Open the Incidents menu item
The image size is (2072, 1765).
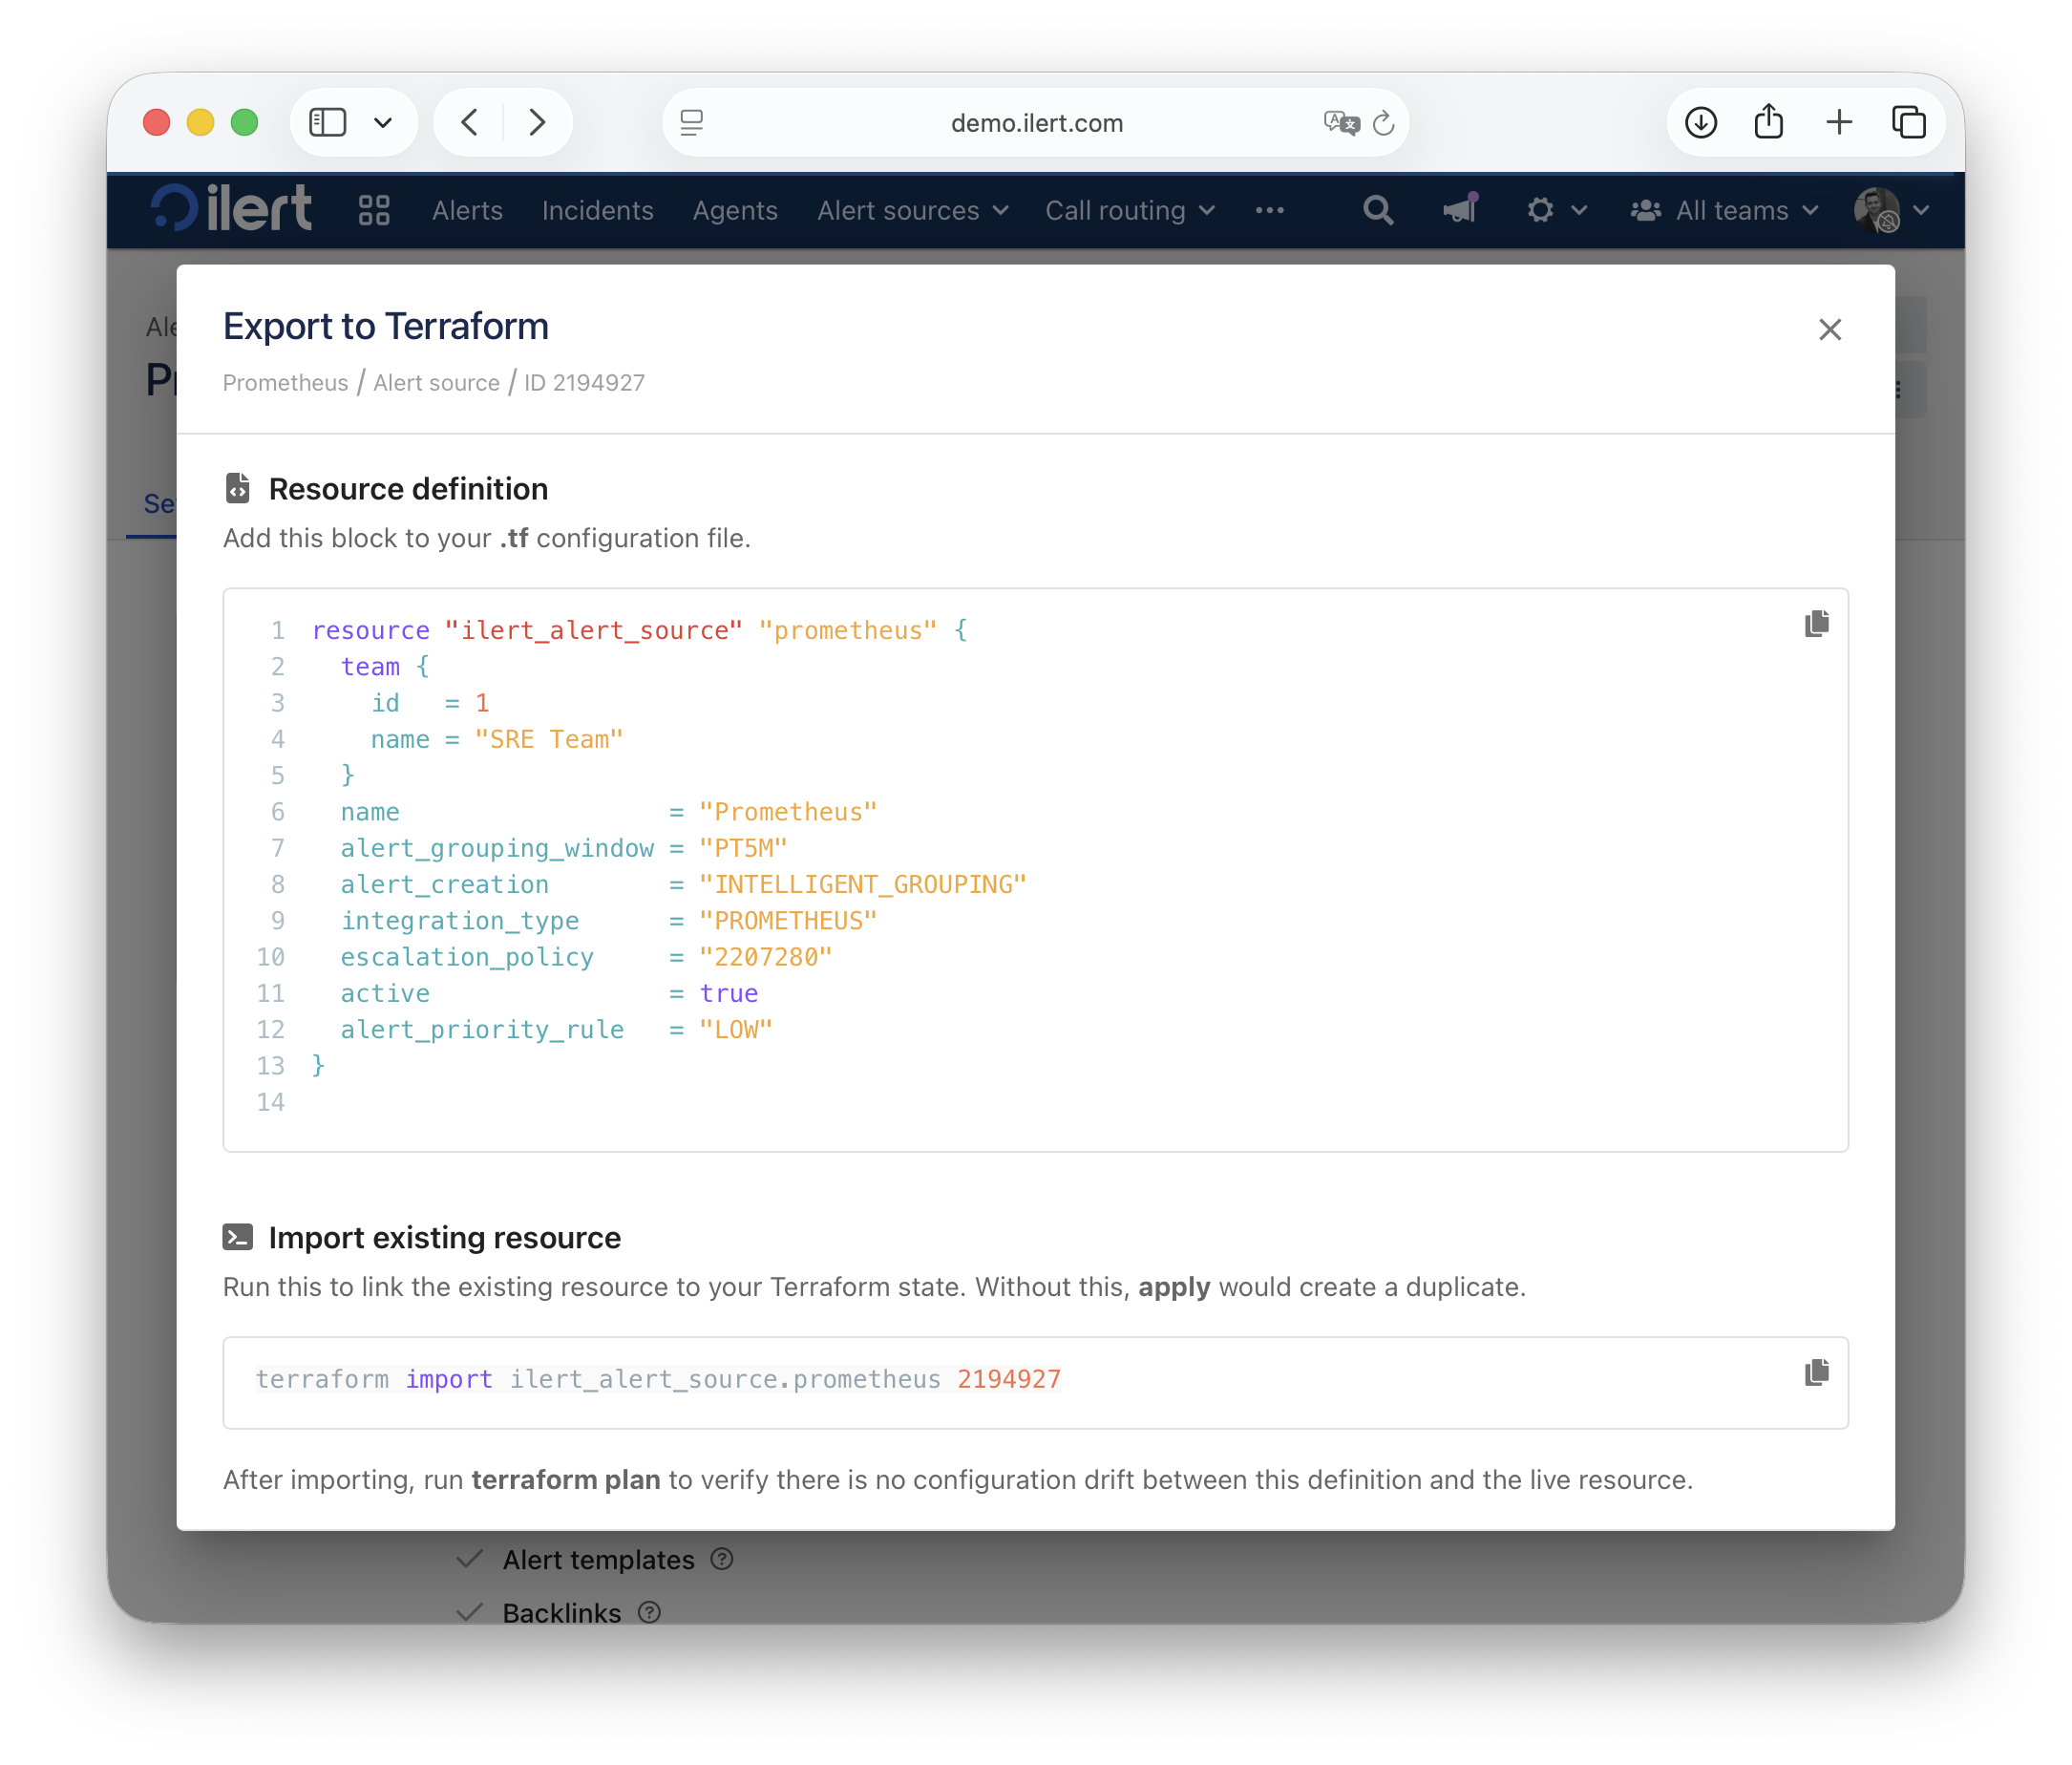click(597, 210)
